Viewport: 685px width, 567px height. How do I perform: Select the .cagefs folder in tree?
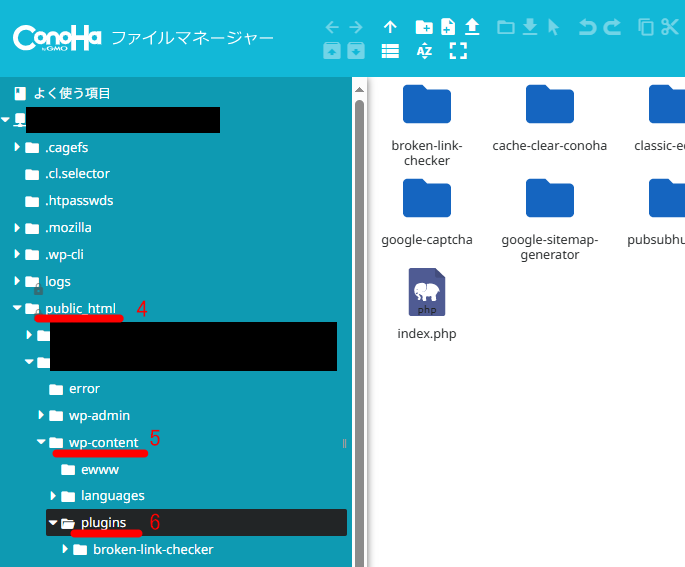tap(56, 147)
